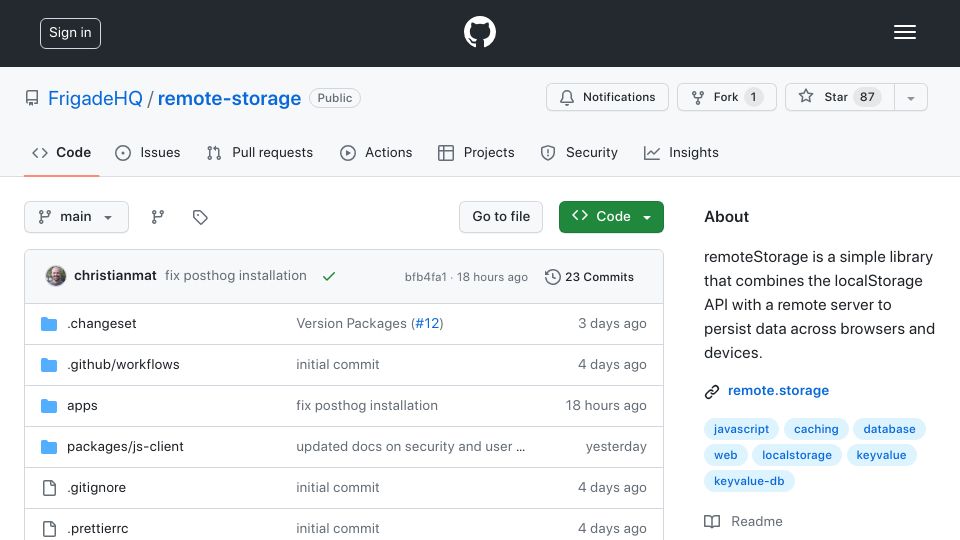
Task: Open the remote.storage website link
Action: (778, 391)
